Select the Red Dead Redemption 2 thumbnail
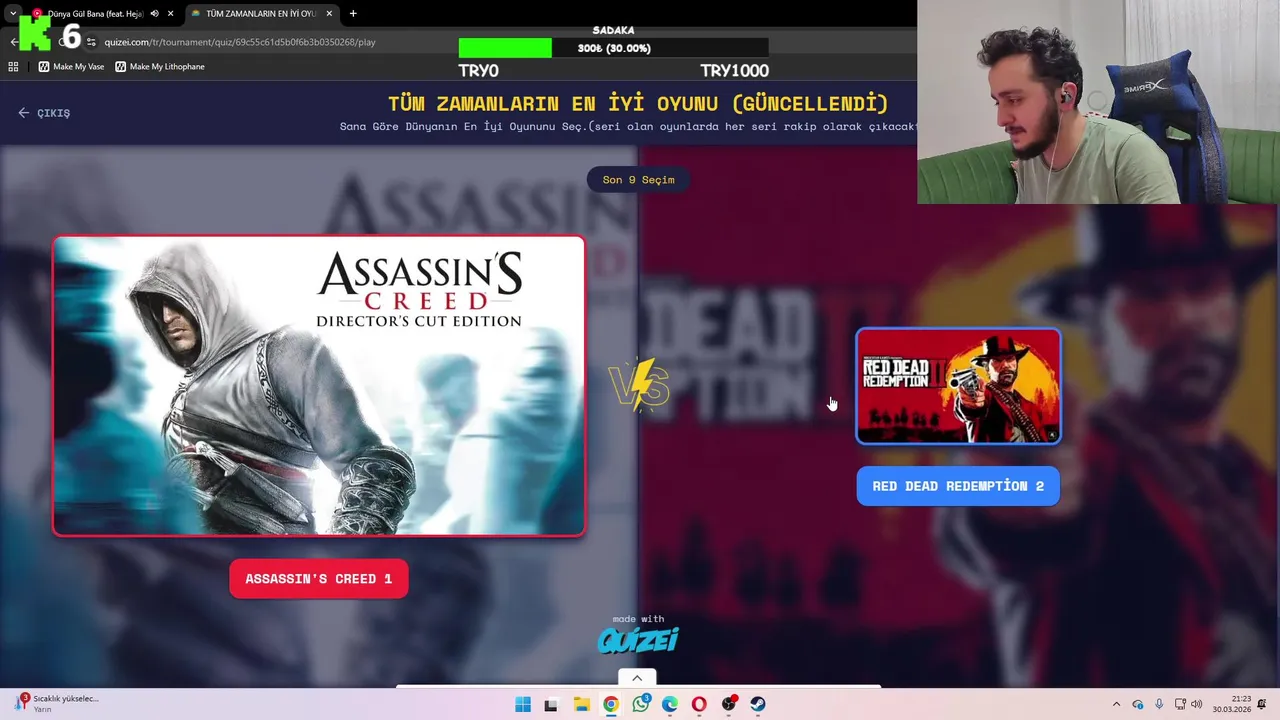This screenshot has height=720, width=1280. coord(958,386)
